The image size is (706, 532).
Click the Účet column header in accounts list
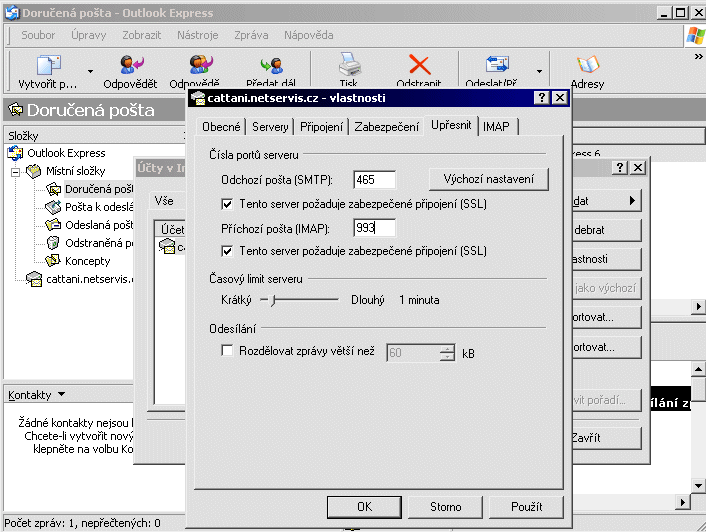[172, 230]
